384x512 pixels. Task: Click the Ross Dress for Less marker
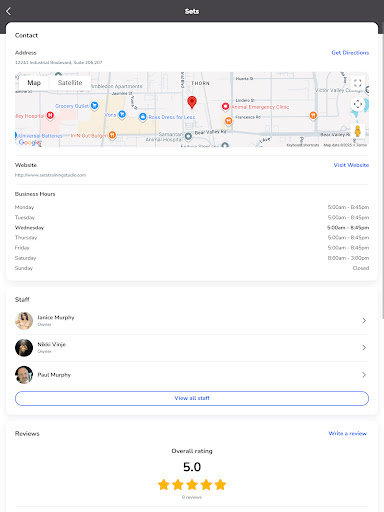coord(143,117)
